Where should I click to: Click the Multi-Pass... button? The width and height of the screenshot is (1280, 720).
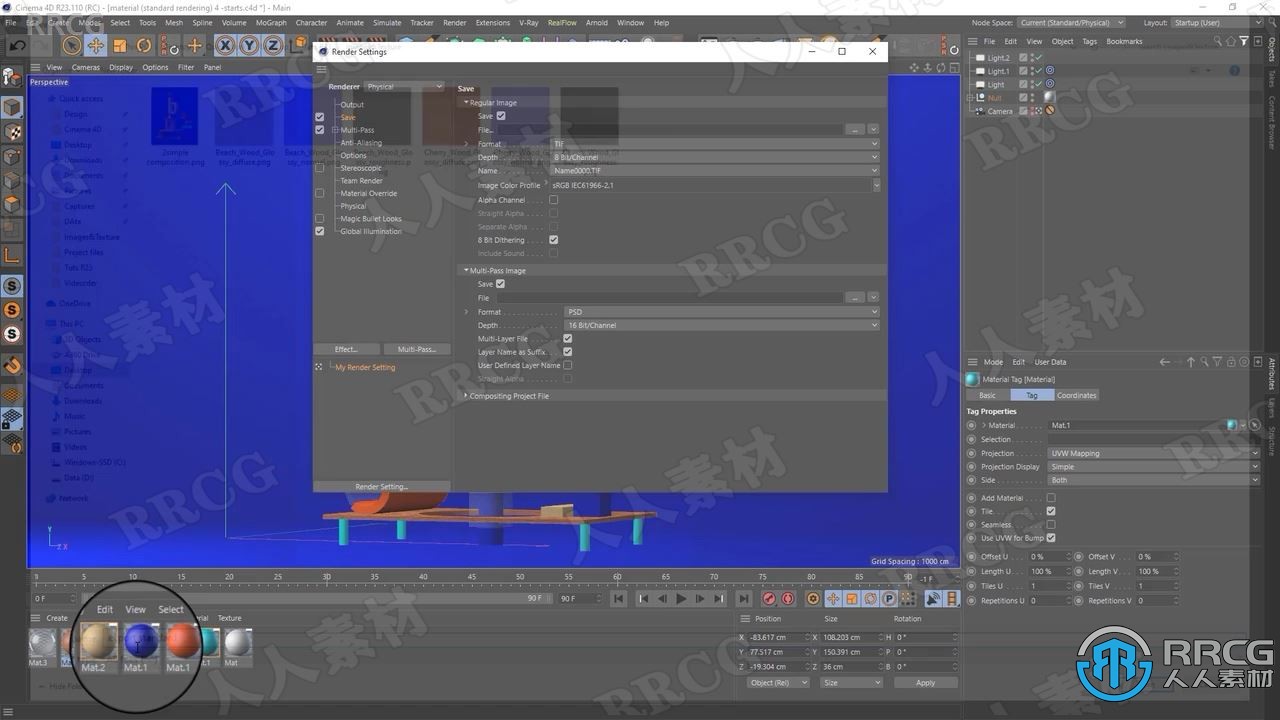click(417, 349)
